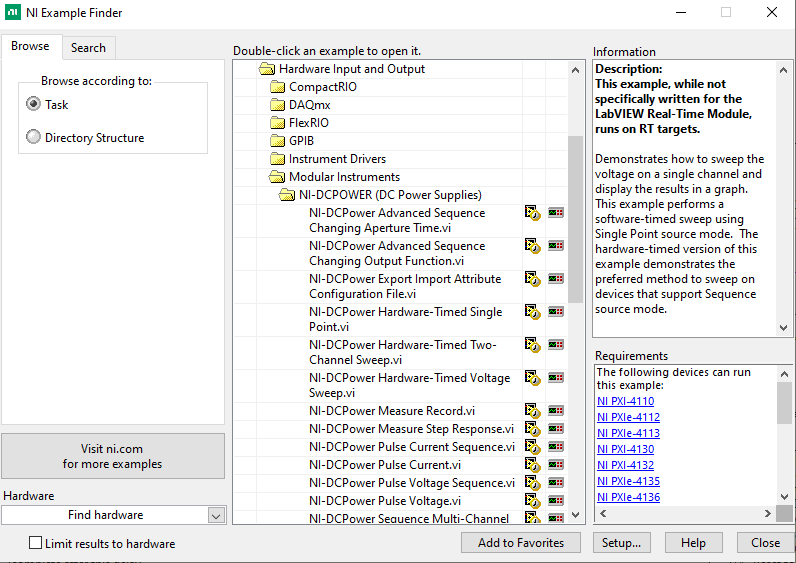Click the NI Example Finder title bar logo
796x563 pixels.
click(13, 12)
